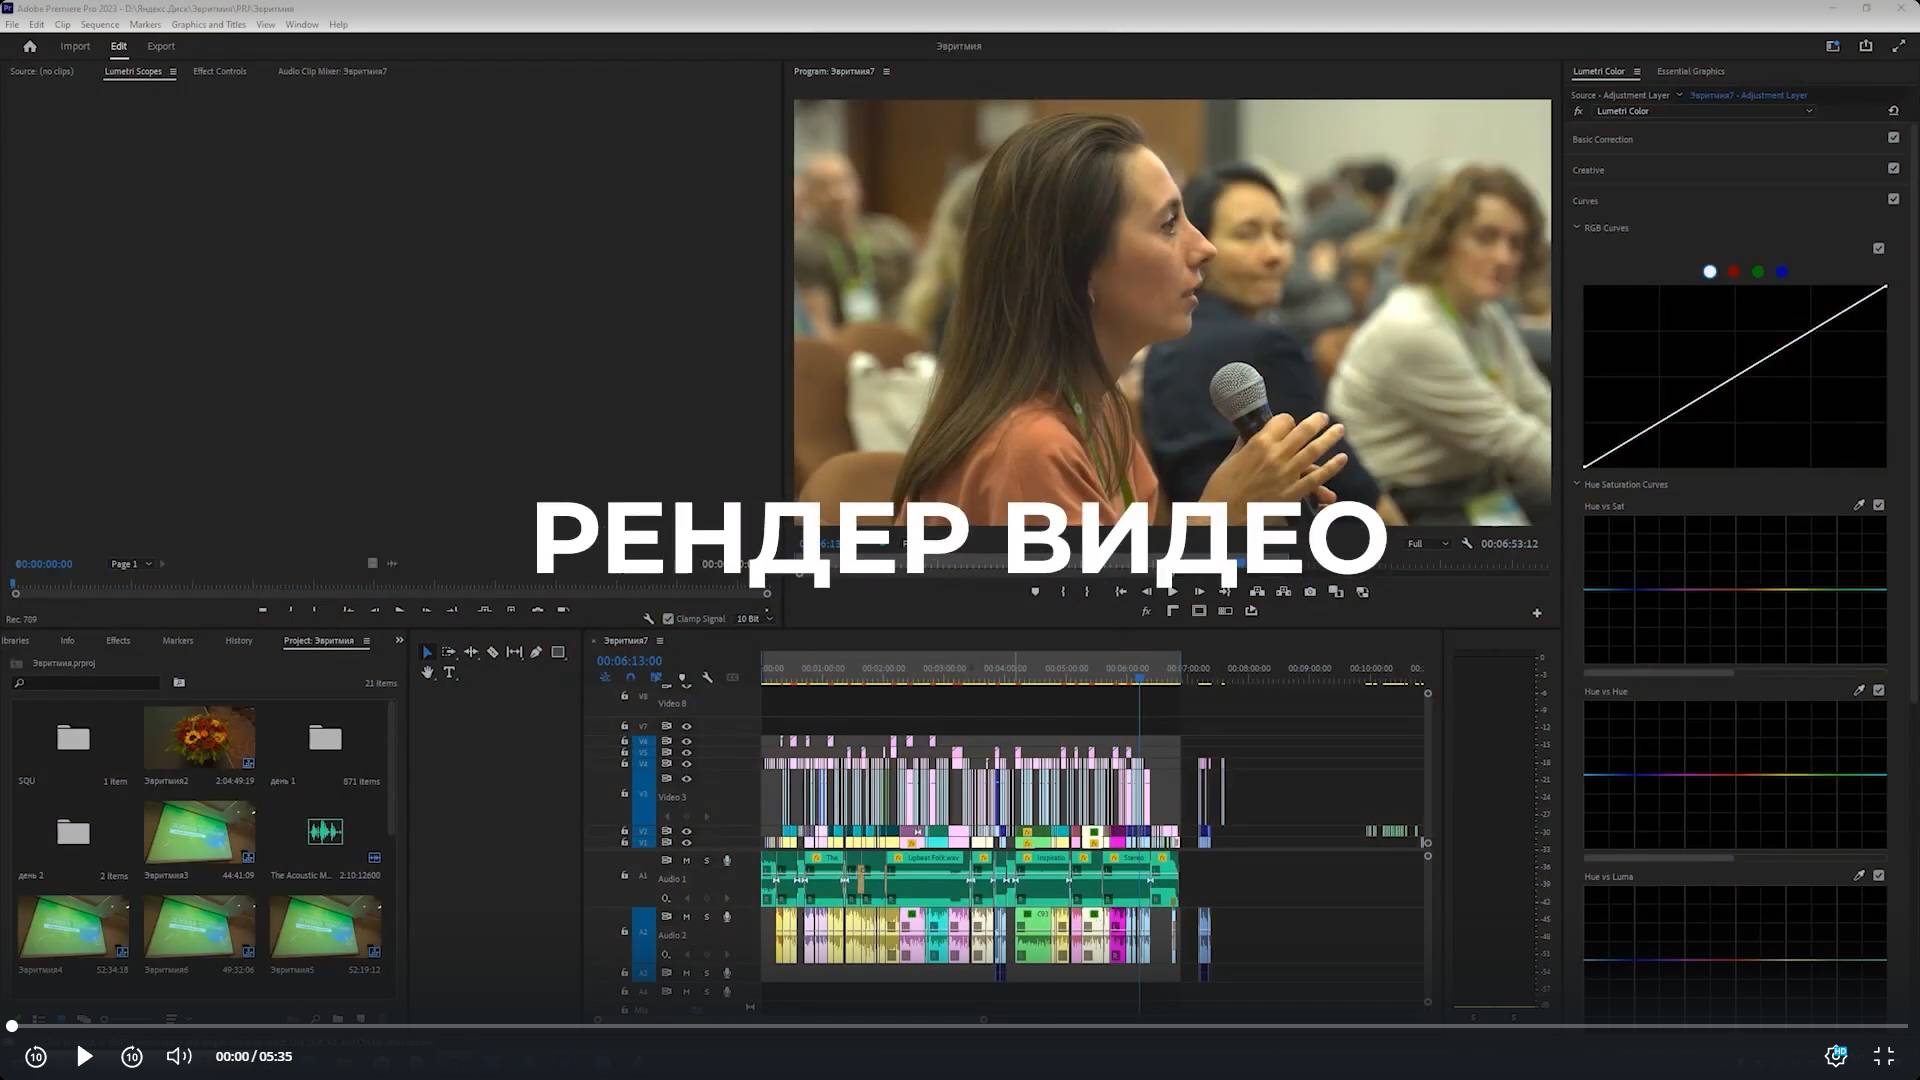Open Quick Export share icon

[1866, 46]
